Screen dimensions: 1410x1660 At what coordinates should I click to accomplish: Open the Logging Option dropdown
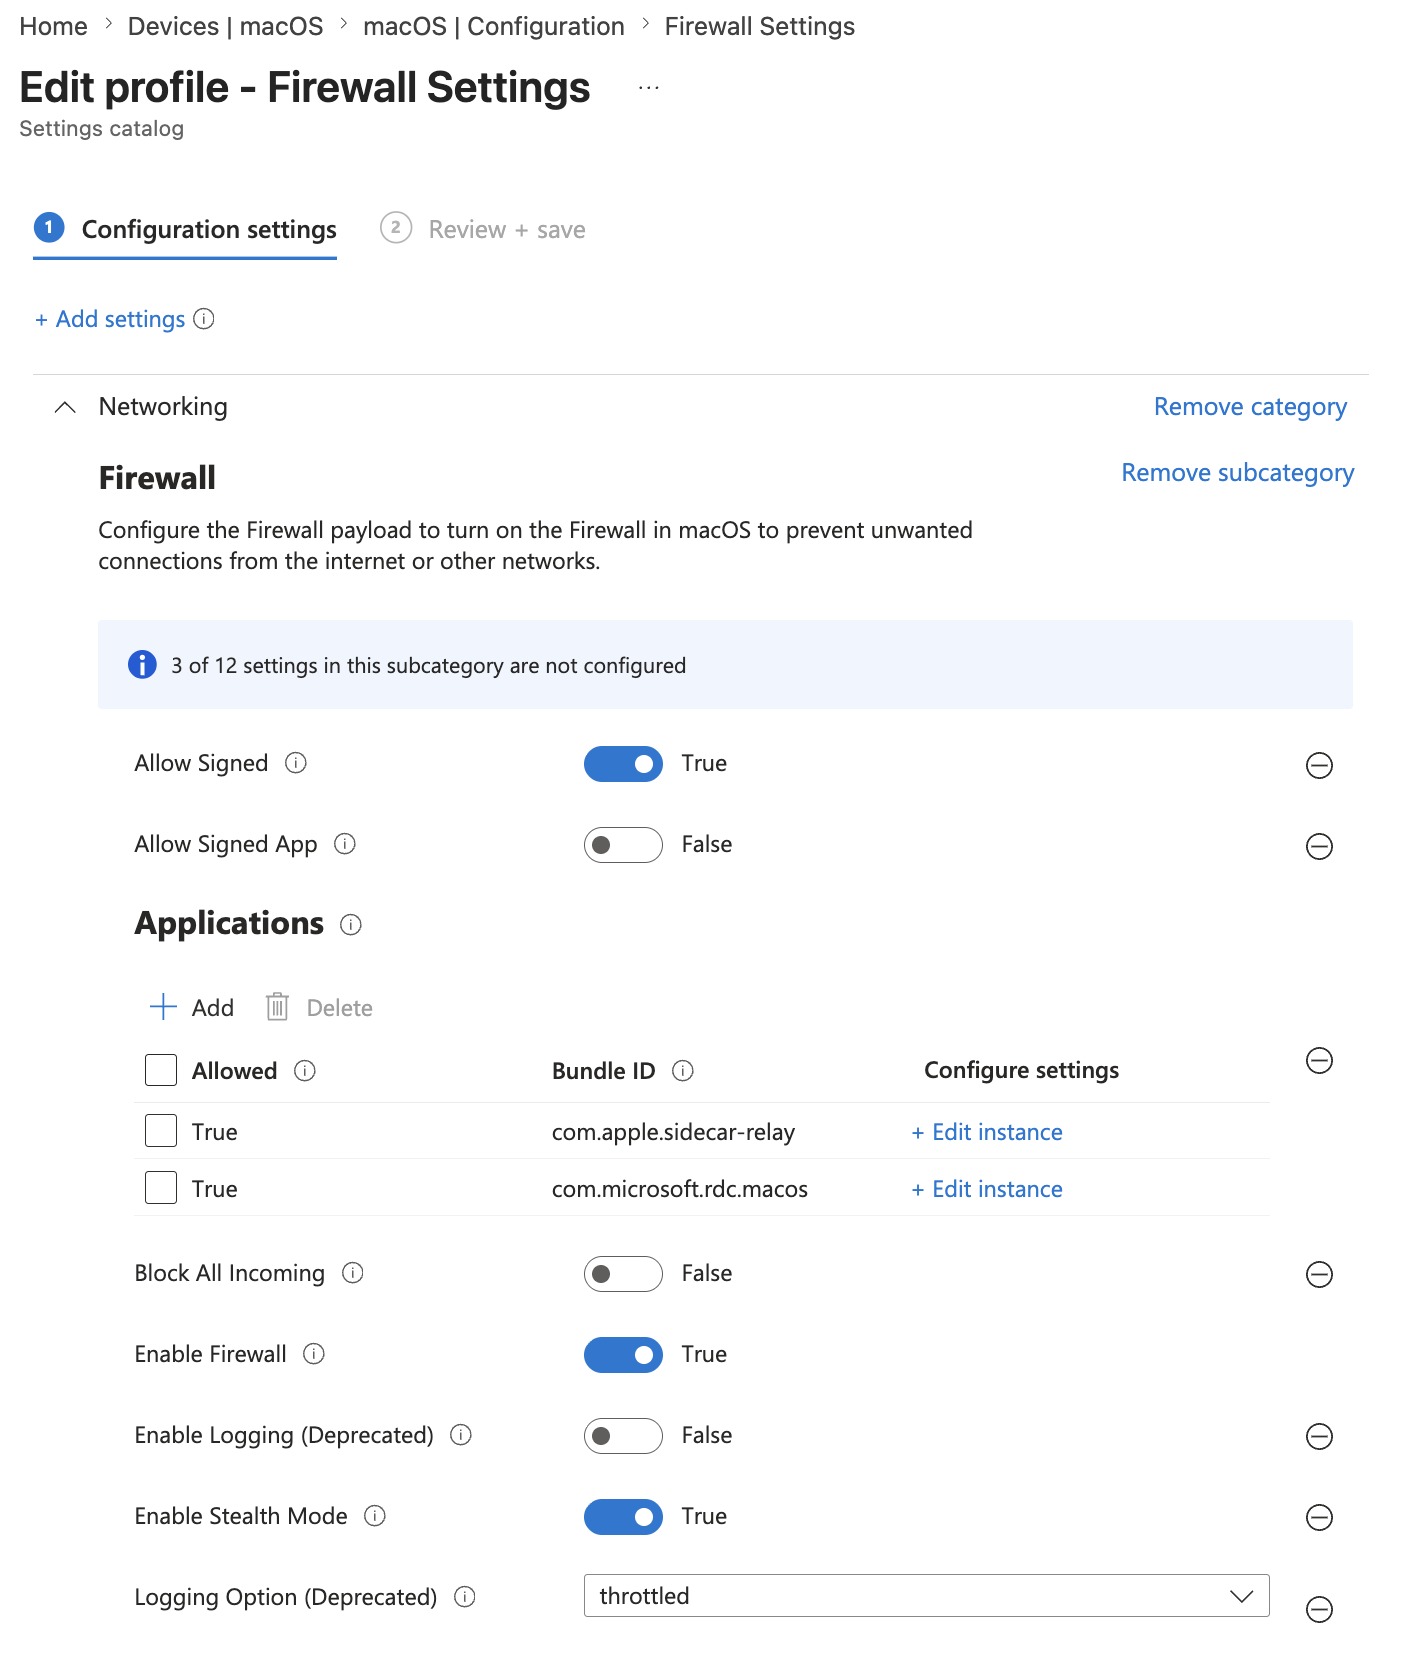point(926,1596)
